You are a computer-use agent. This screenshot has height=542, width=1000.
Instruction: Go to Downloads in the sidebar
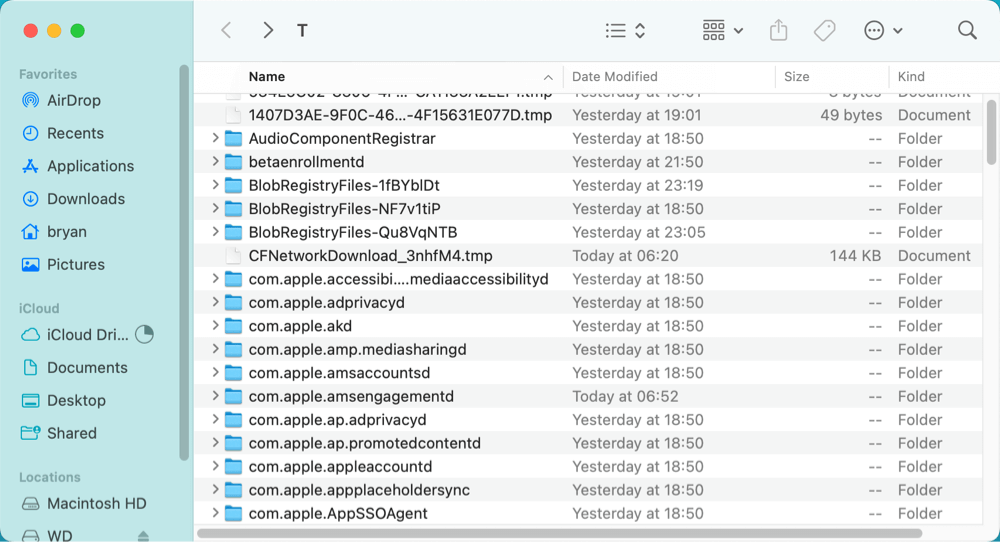click(x=73, y=199)
